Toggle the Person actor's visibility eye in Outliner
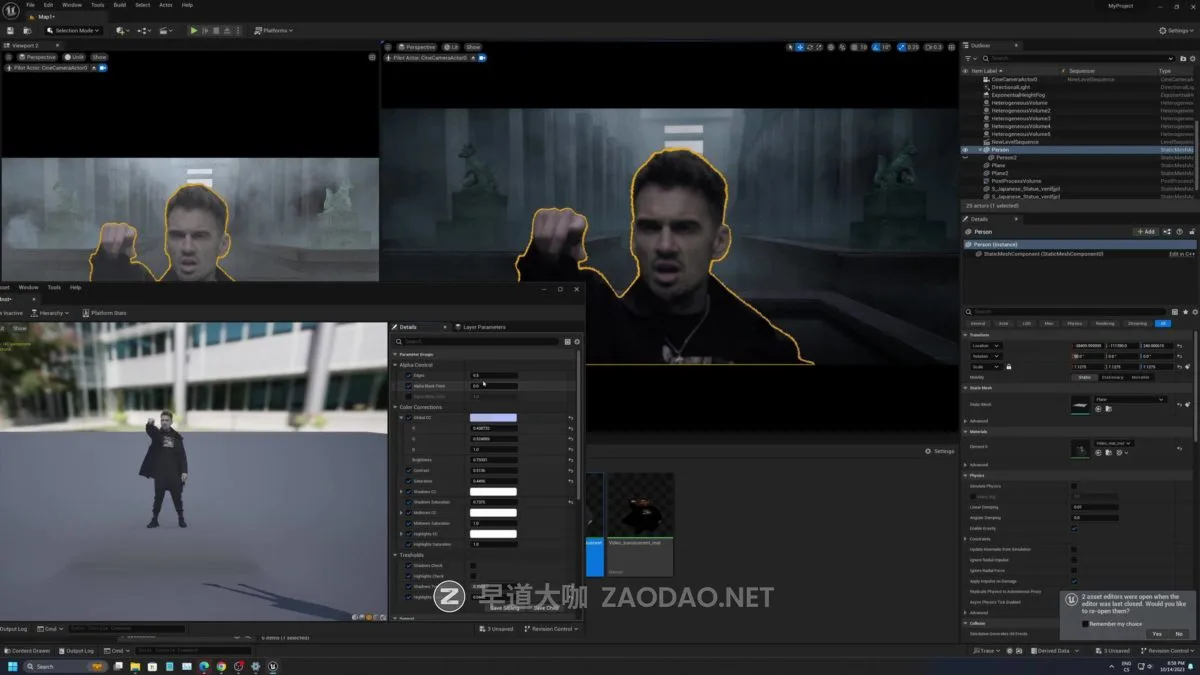Image resolution: width=1200 pixels, height=675 pixels. pyautogui.click(x=967, y=149)
